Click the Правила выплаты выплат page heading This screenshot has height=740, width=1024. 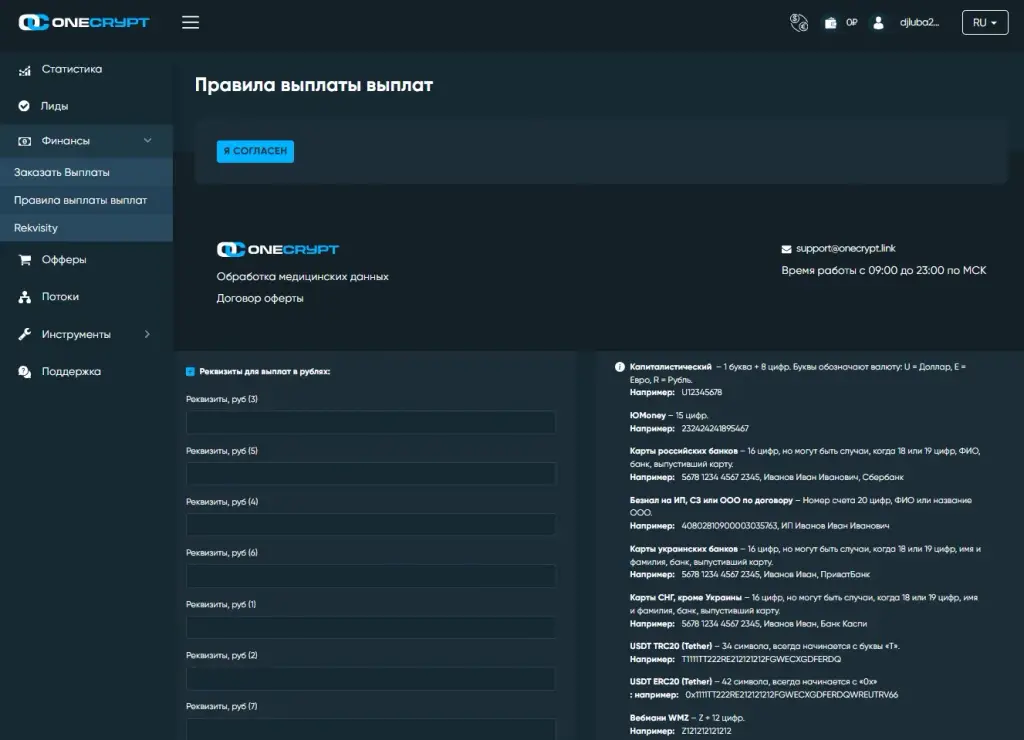tap(314, 85)
